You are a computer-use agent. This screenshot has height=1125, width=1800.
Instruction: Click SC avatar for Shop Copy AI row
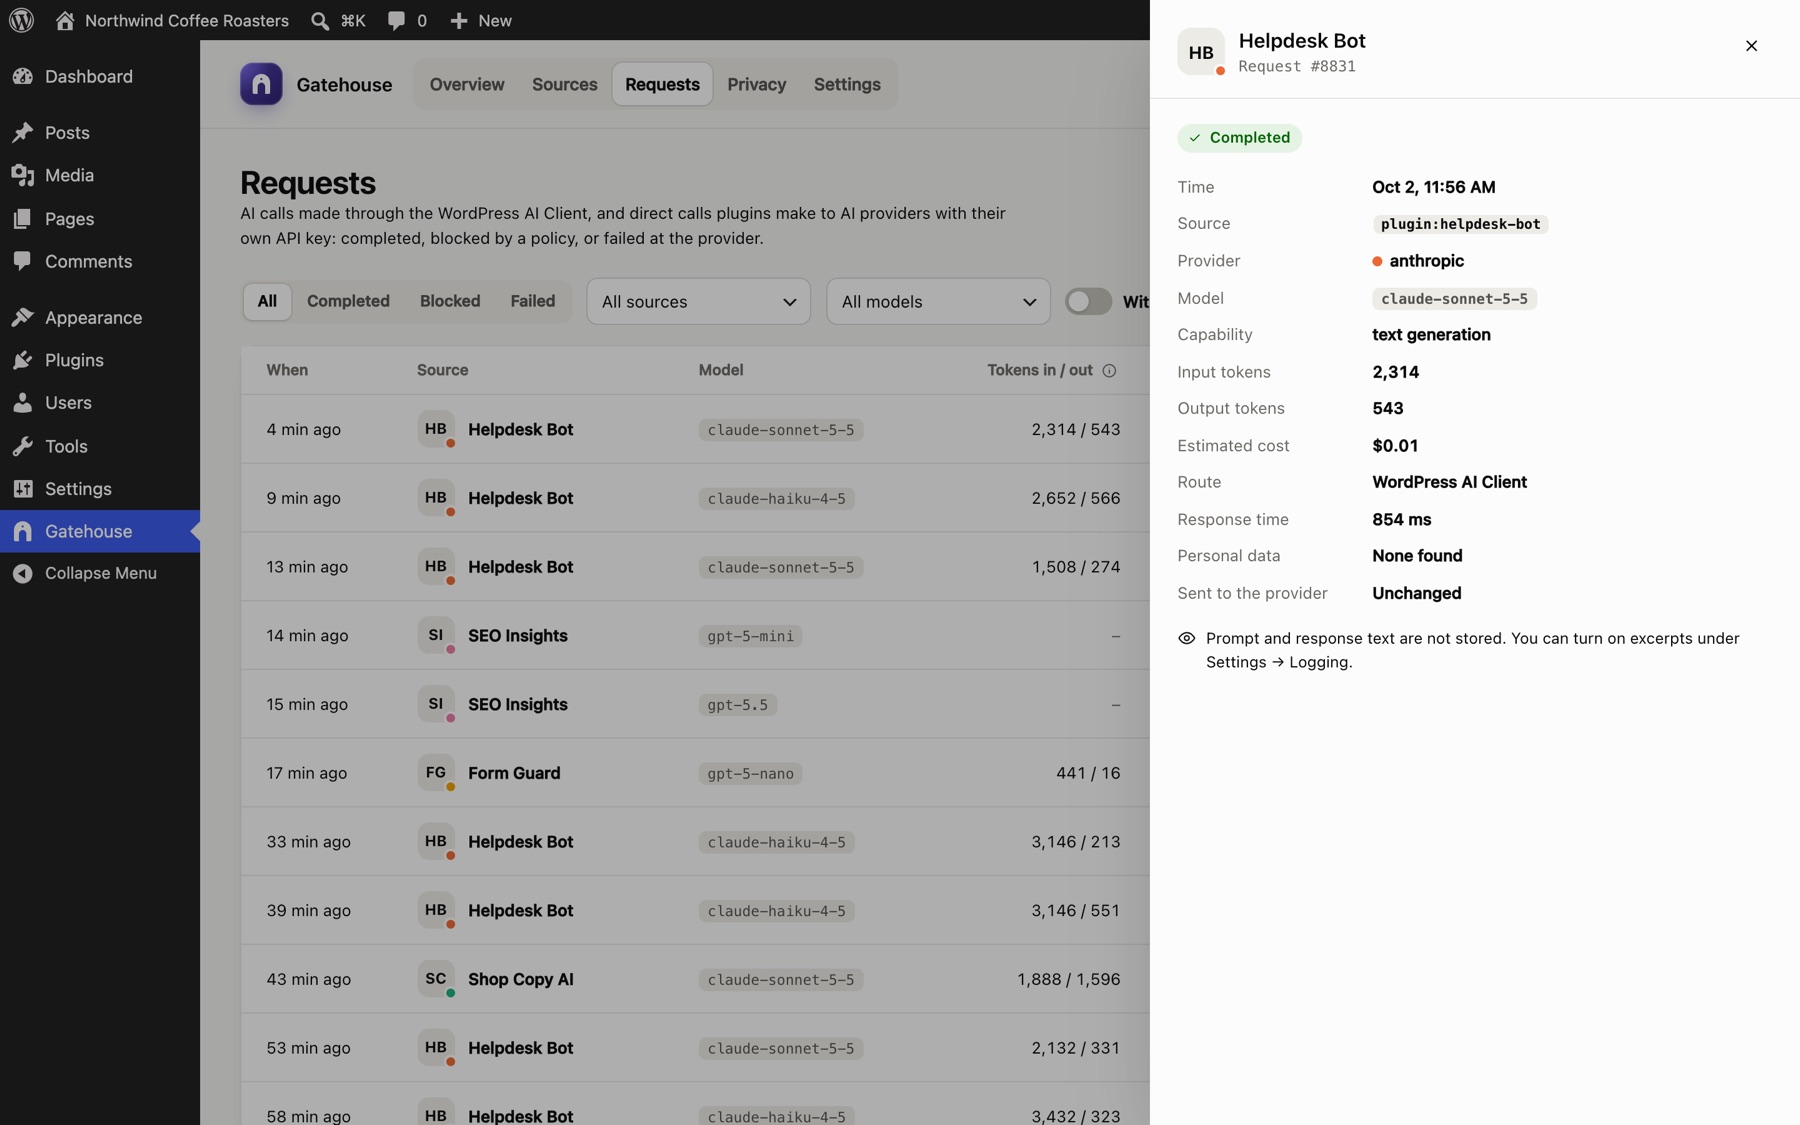pos(436,979)
